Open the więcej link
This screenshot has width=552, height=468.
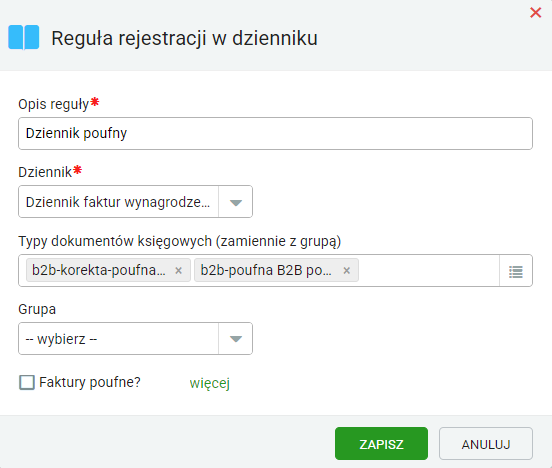210,383
